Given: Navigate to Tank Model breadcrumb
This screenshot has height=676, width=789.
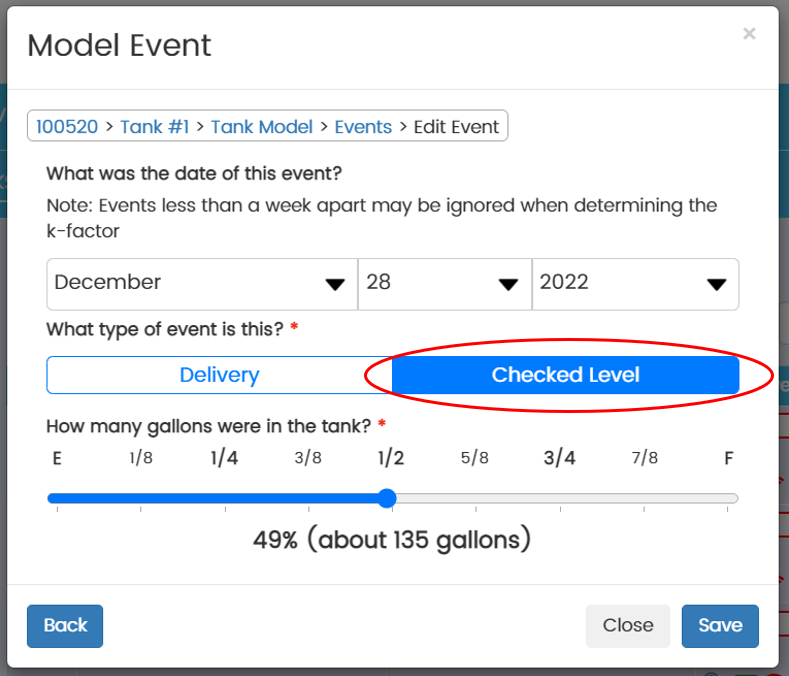Looking at the screenshot, I should [261, 126].
